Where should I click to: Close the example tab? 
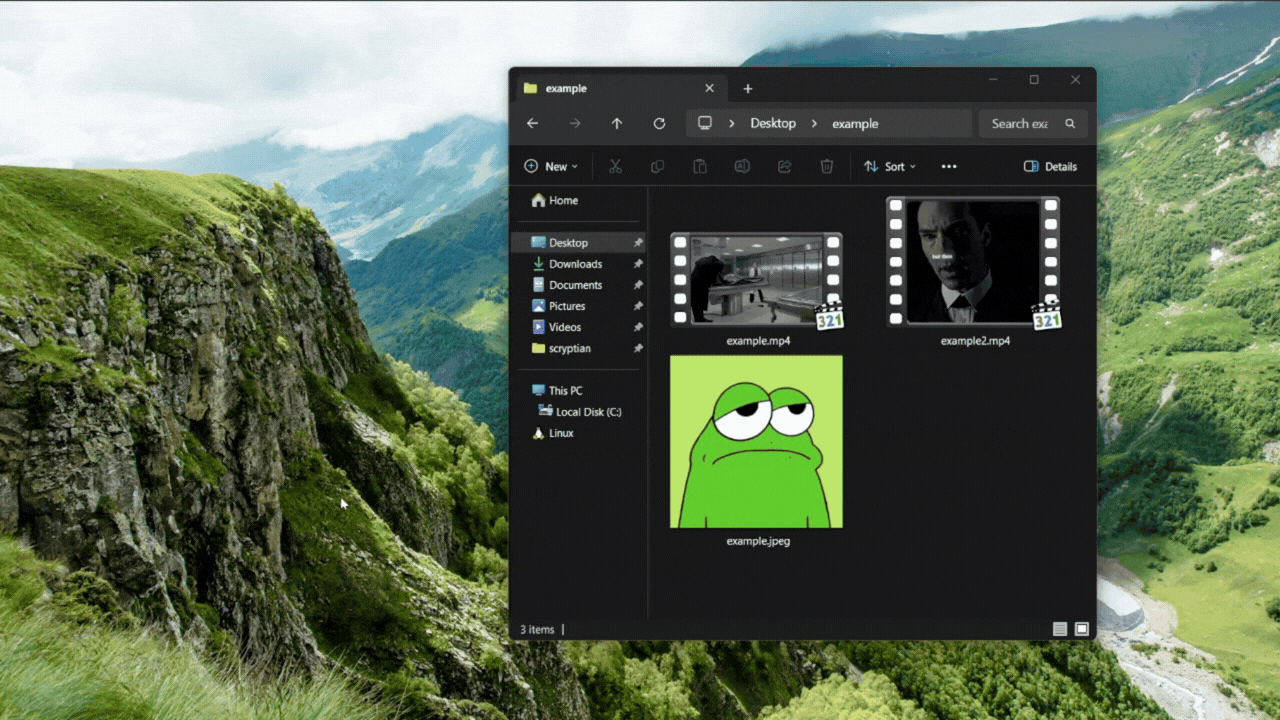(x=710, y=89)
